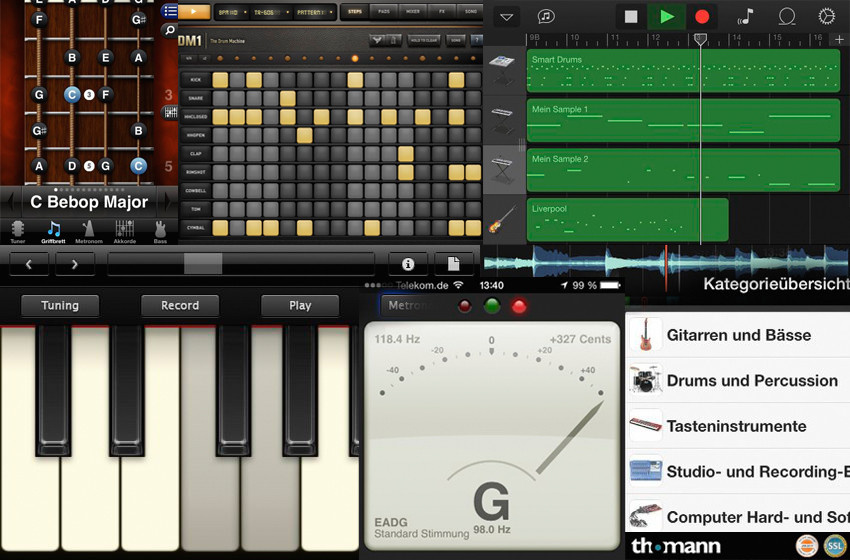Click the DM1 trash icon
Viewport: 850px width, 560px height.
(x=394, y=40)
